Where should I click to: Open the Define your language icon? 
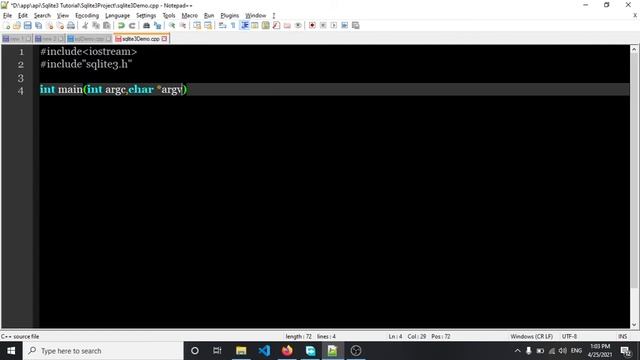pyautogui.click(x=255, y=25)
